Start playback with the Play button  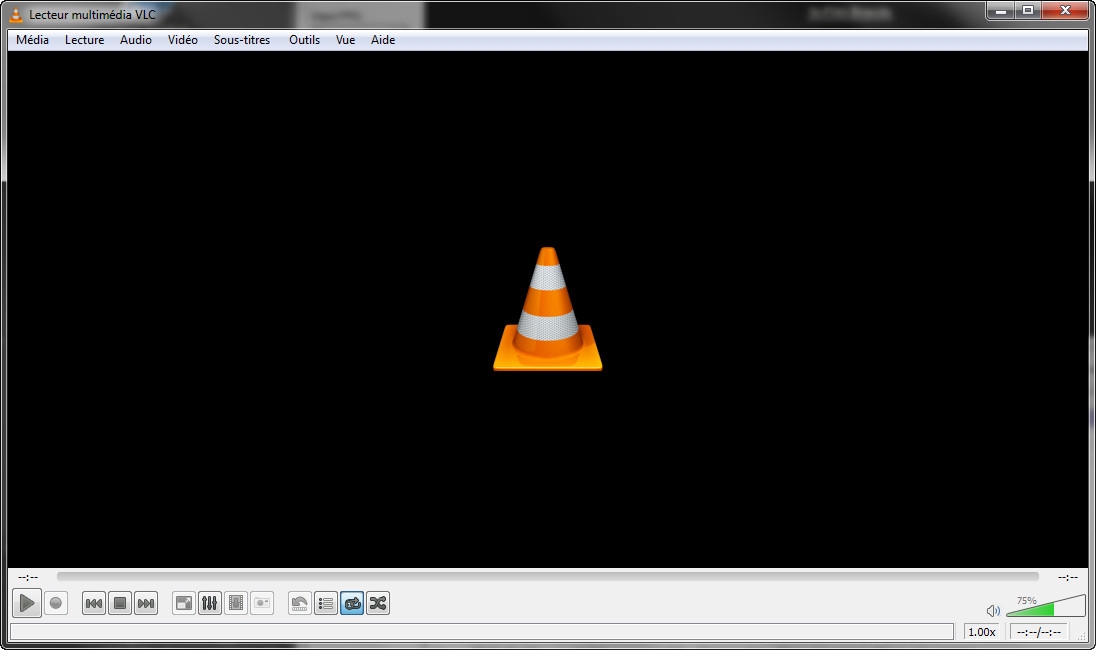pyautogui.click(x=27, y=602)
